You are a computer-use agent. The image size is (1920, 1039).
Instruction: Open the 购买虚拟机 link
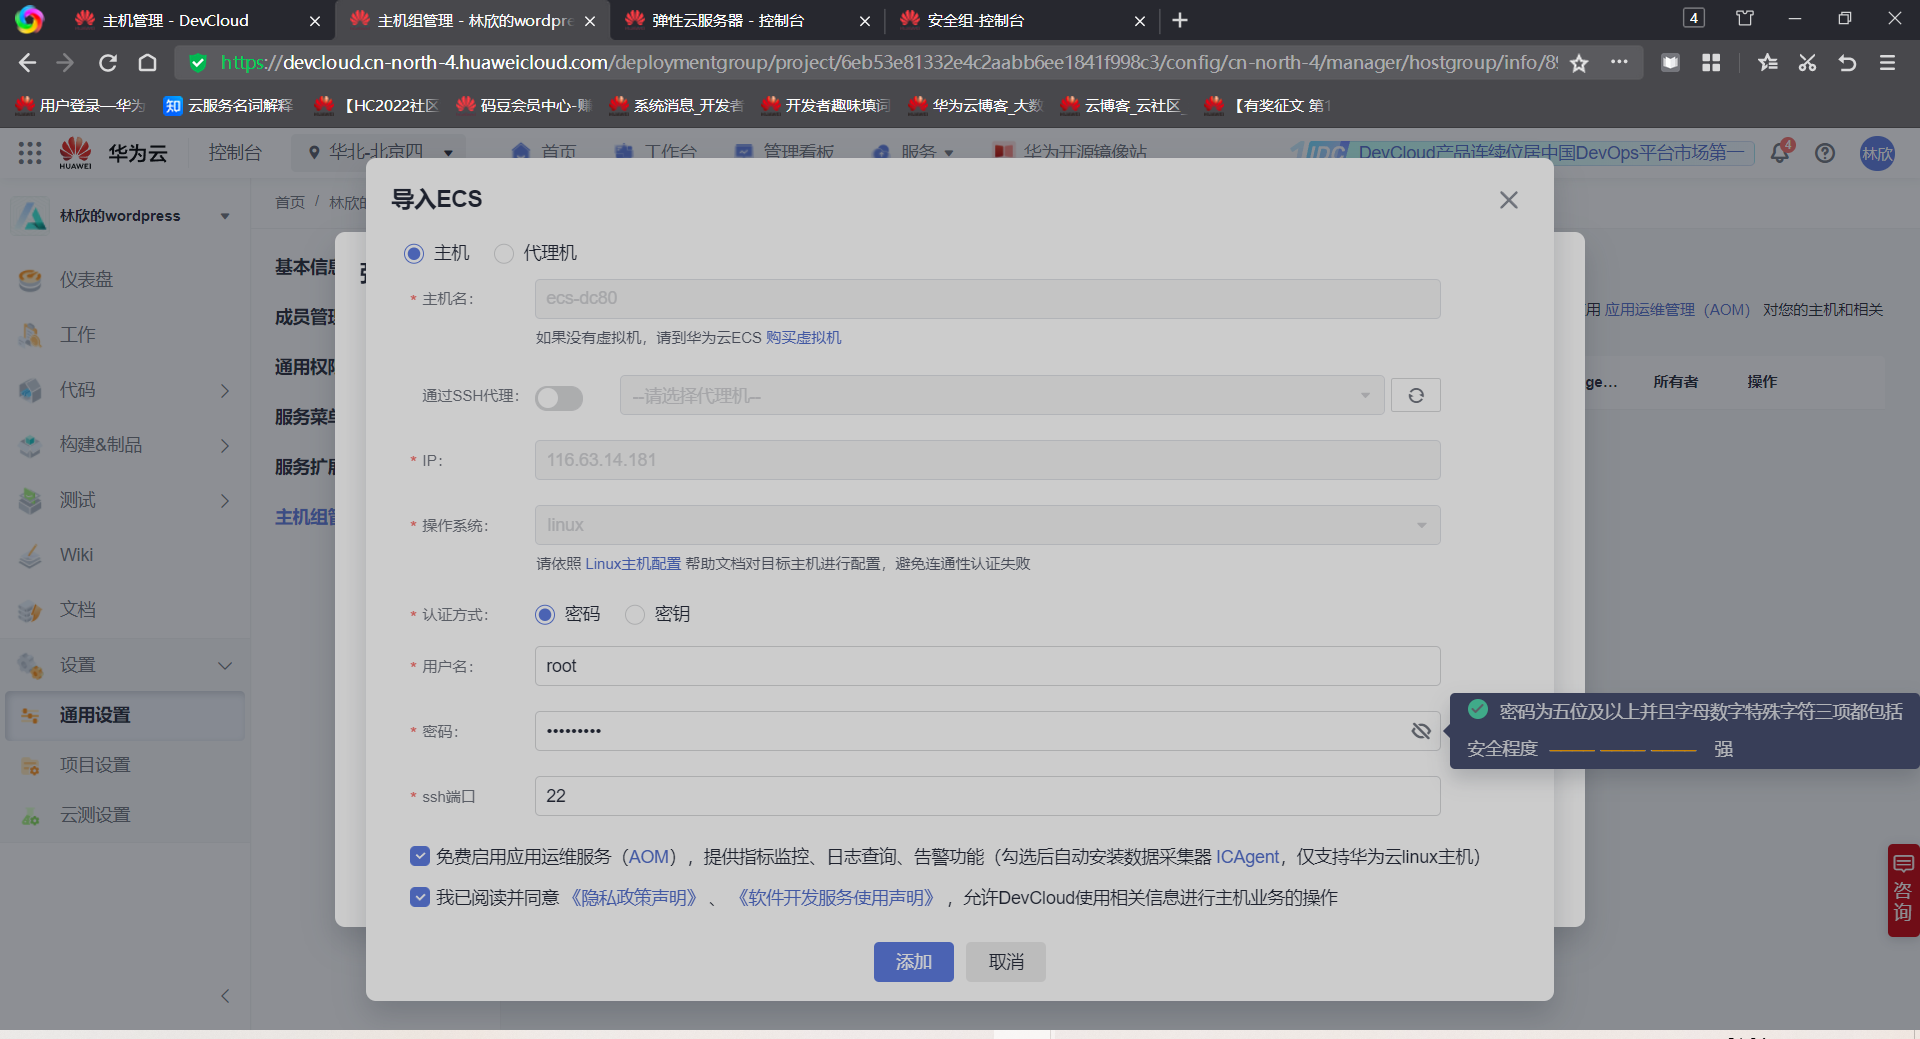[804, 338]
